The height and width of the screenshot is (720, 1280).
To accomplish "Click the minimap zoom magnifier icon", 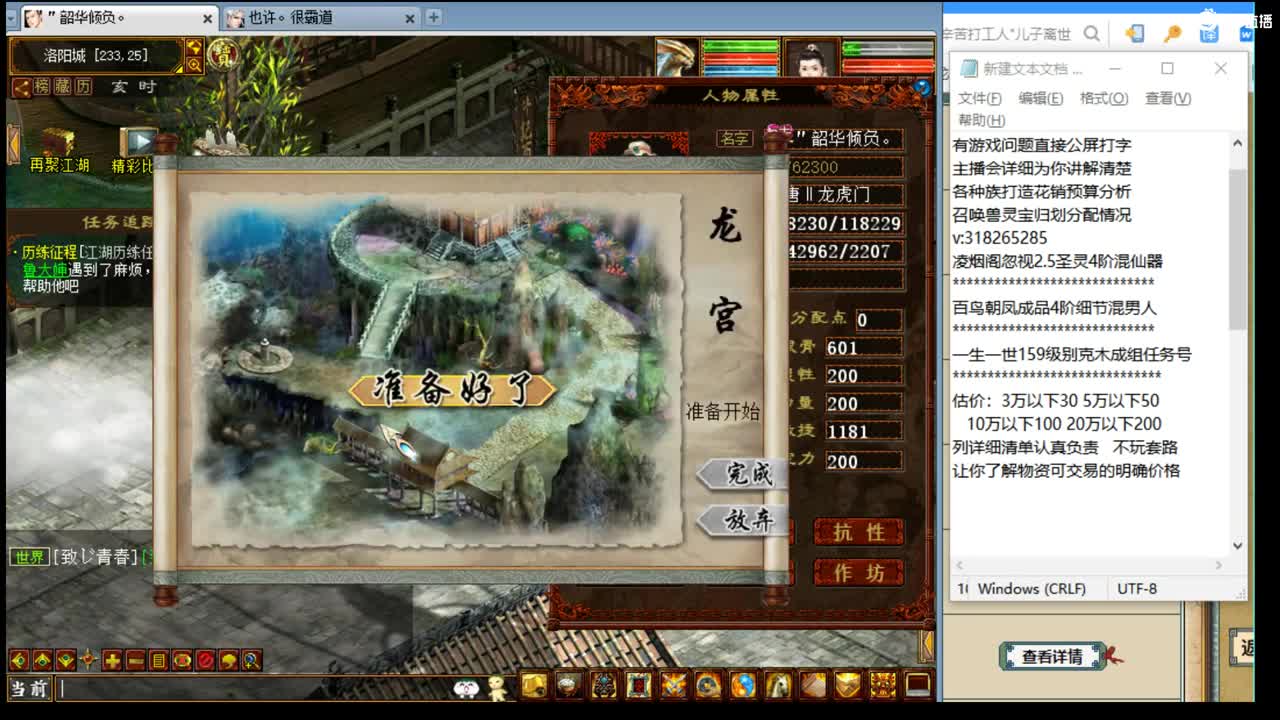I will pos(194,64).
